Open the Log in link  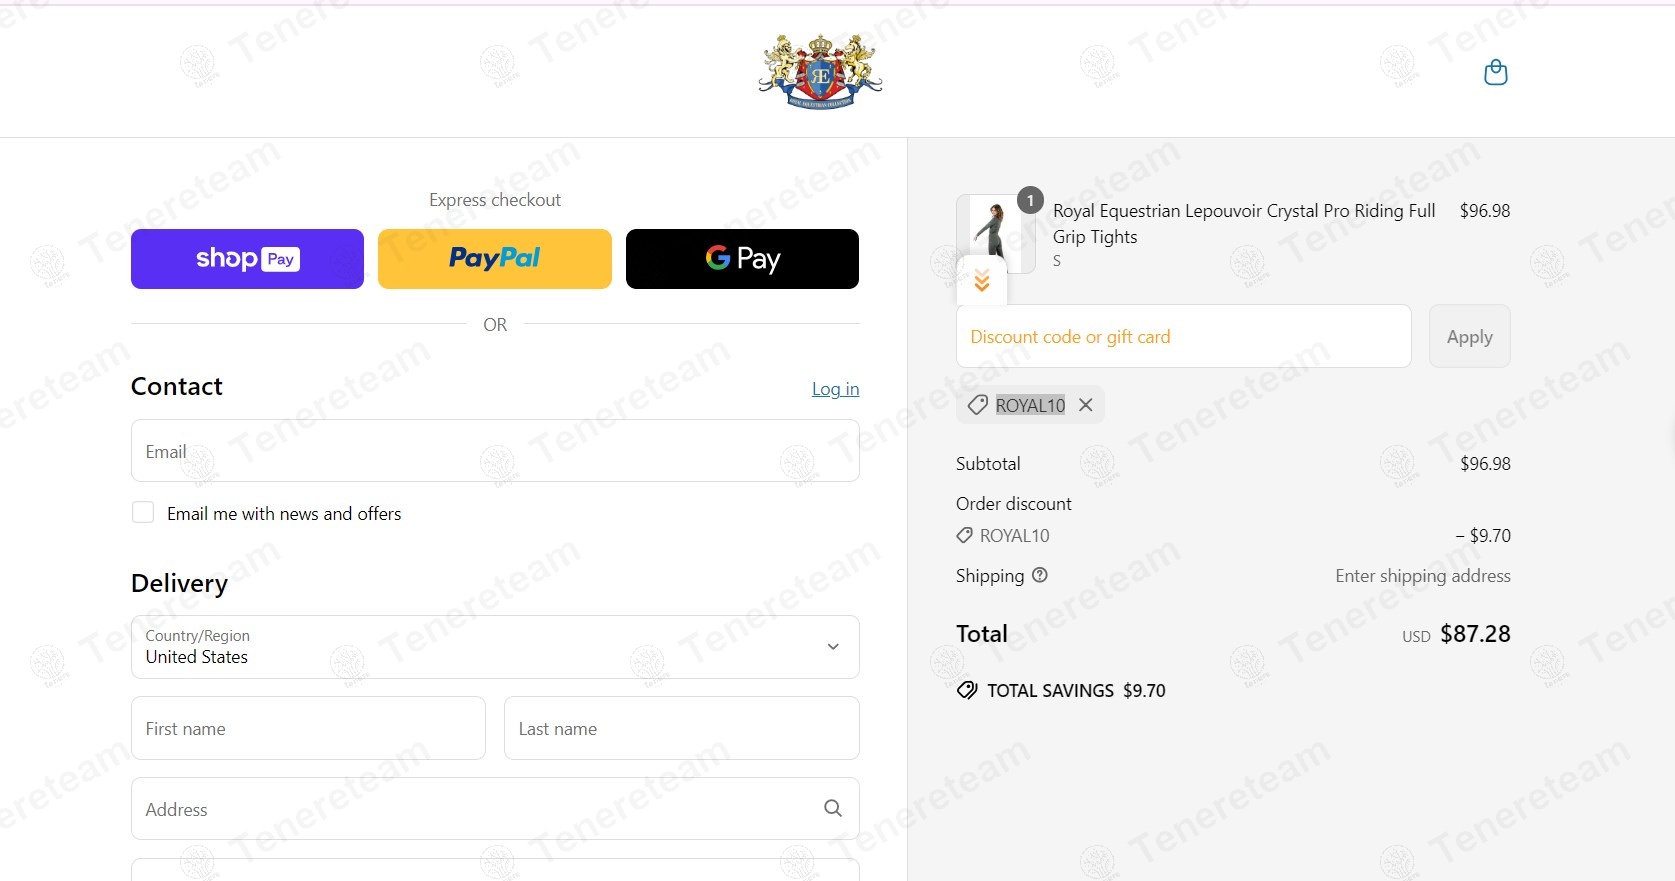point(835,389)
